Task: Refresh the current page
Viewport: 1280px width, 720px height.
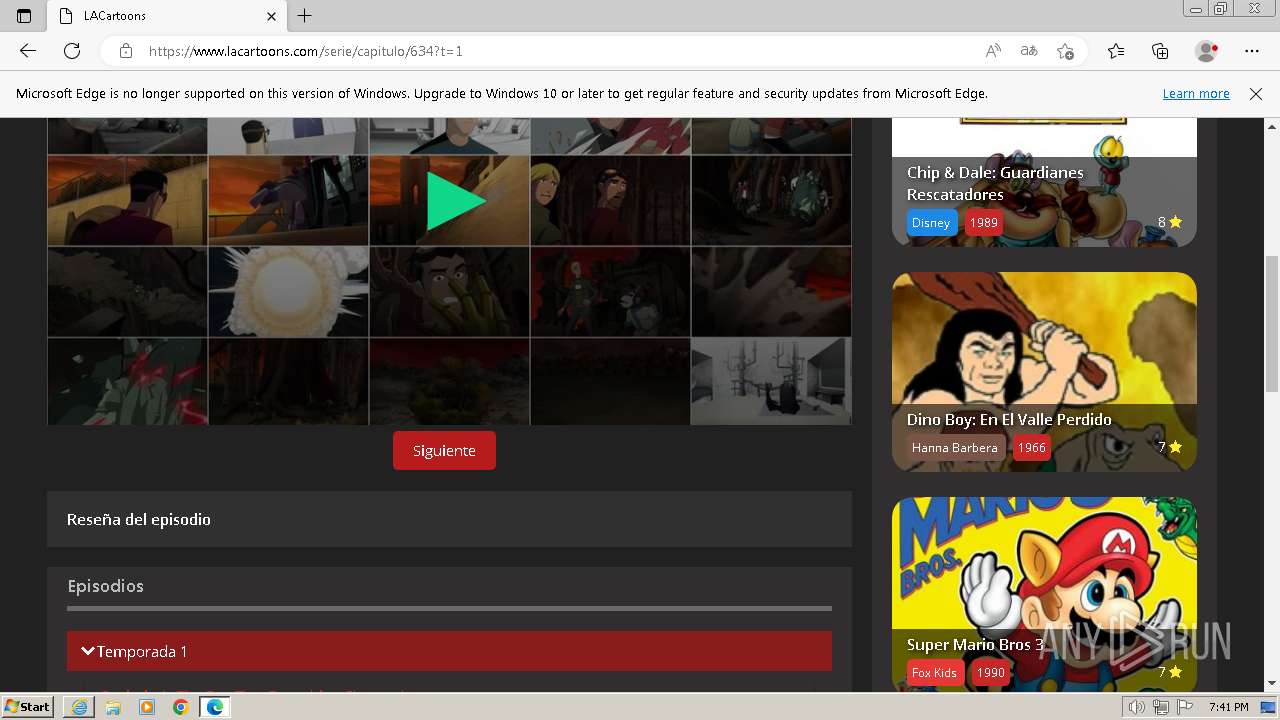Action: click(x=72, y=51)
